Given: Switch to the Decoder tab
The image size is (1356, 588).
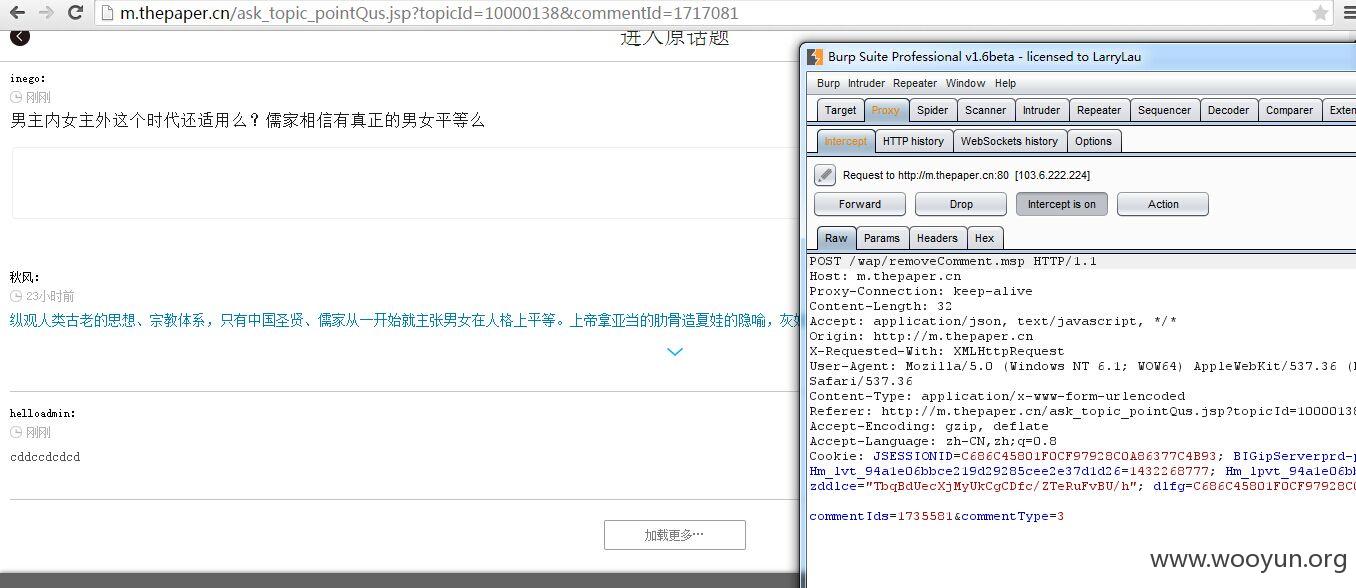Looking at the screenshot, I should (x=1228, y=110).
